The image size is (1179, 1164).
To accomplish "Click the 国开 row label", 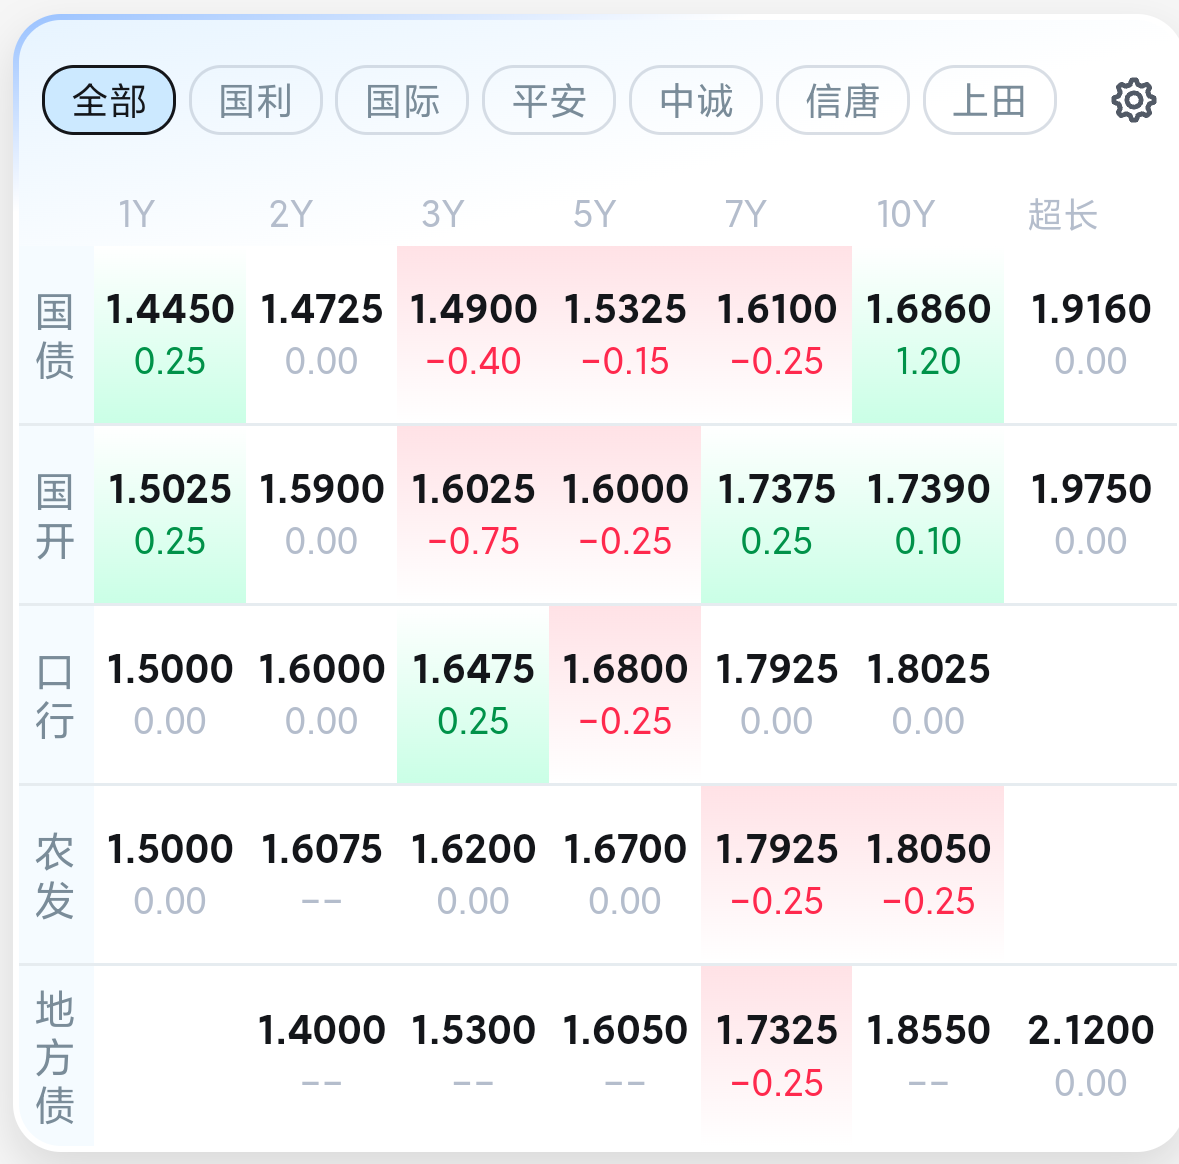I will tap(55, 516).
